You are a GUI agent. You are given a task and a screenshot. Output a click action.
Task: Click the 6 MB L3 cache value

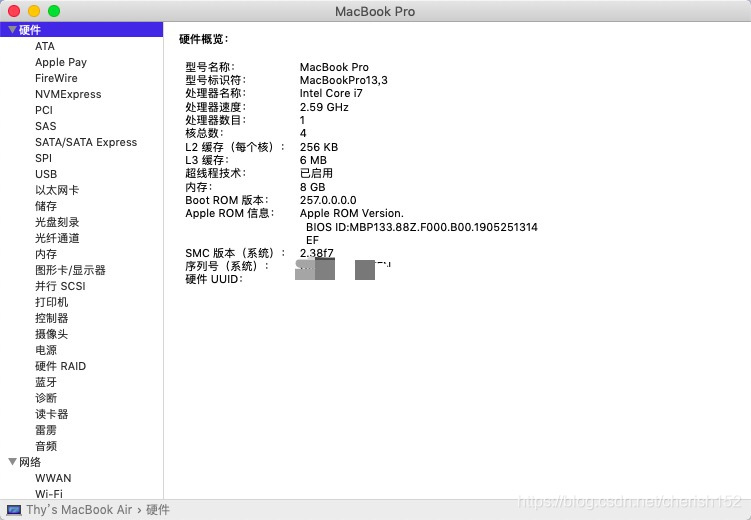point(313,160)
